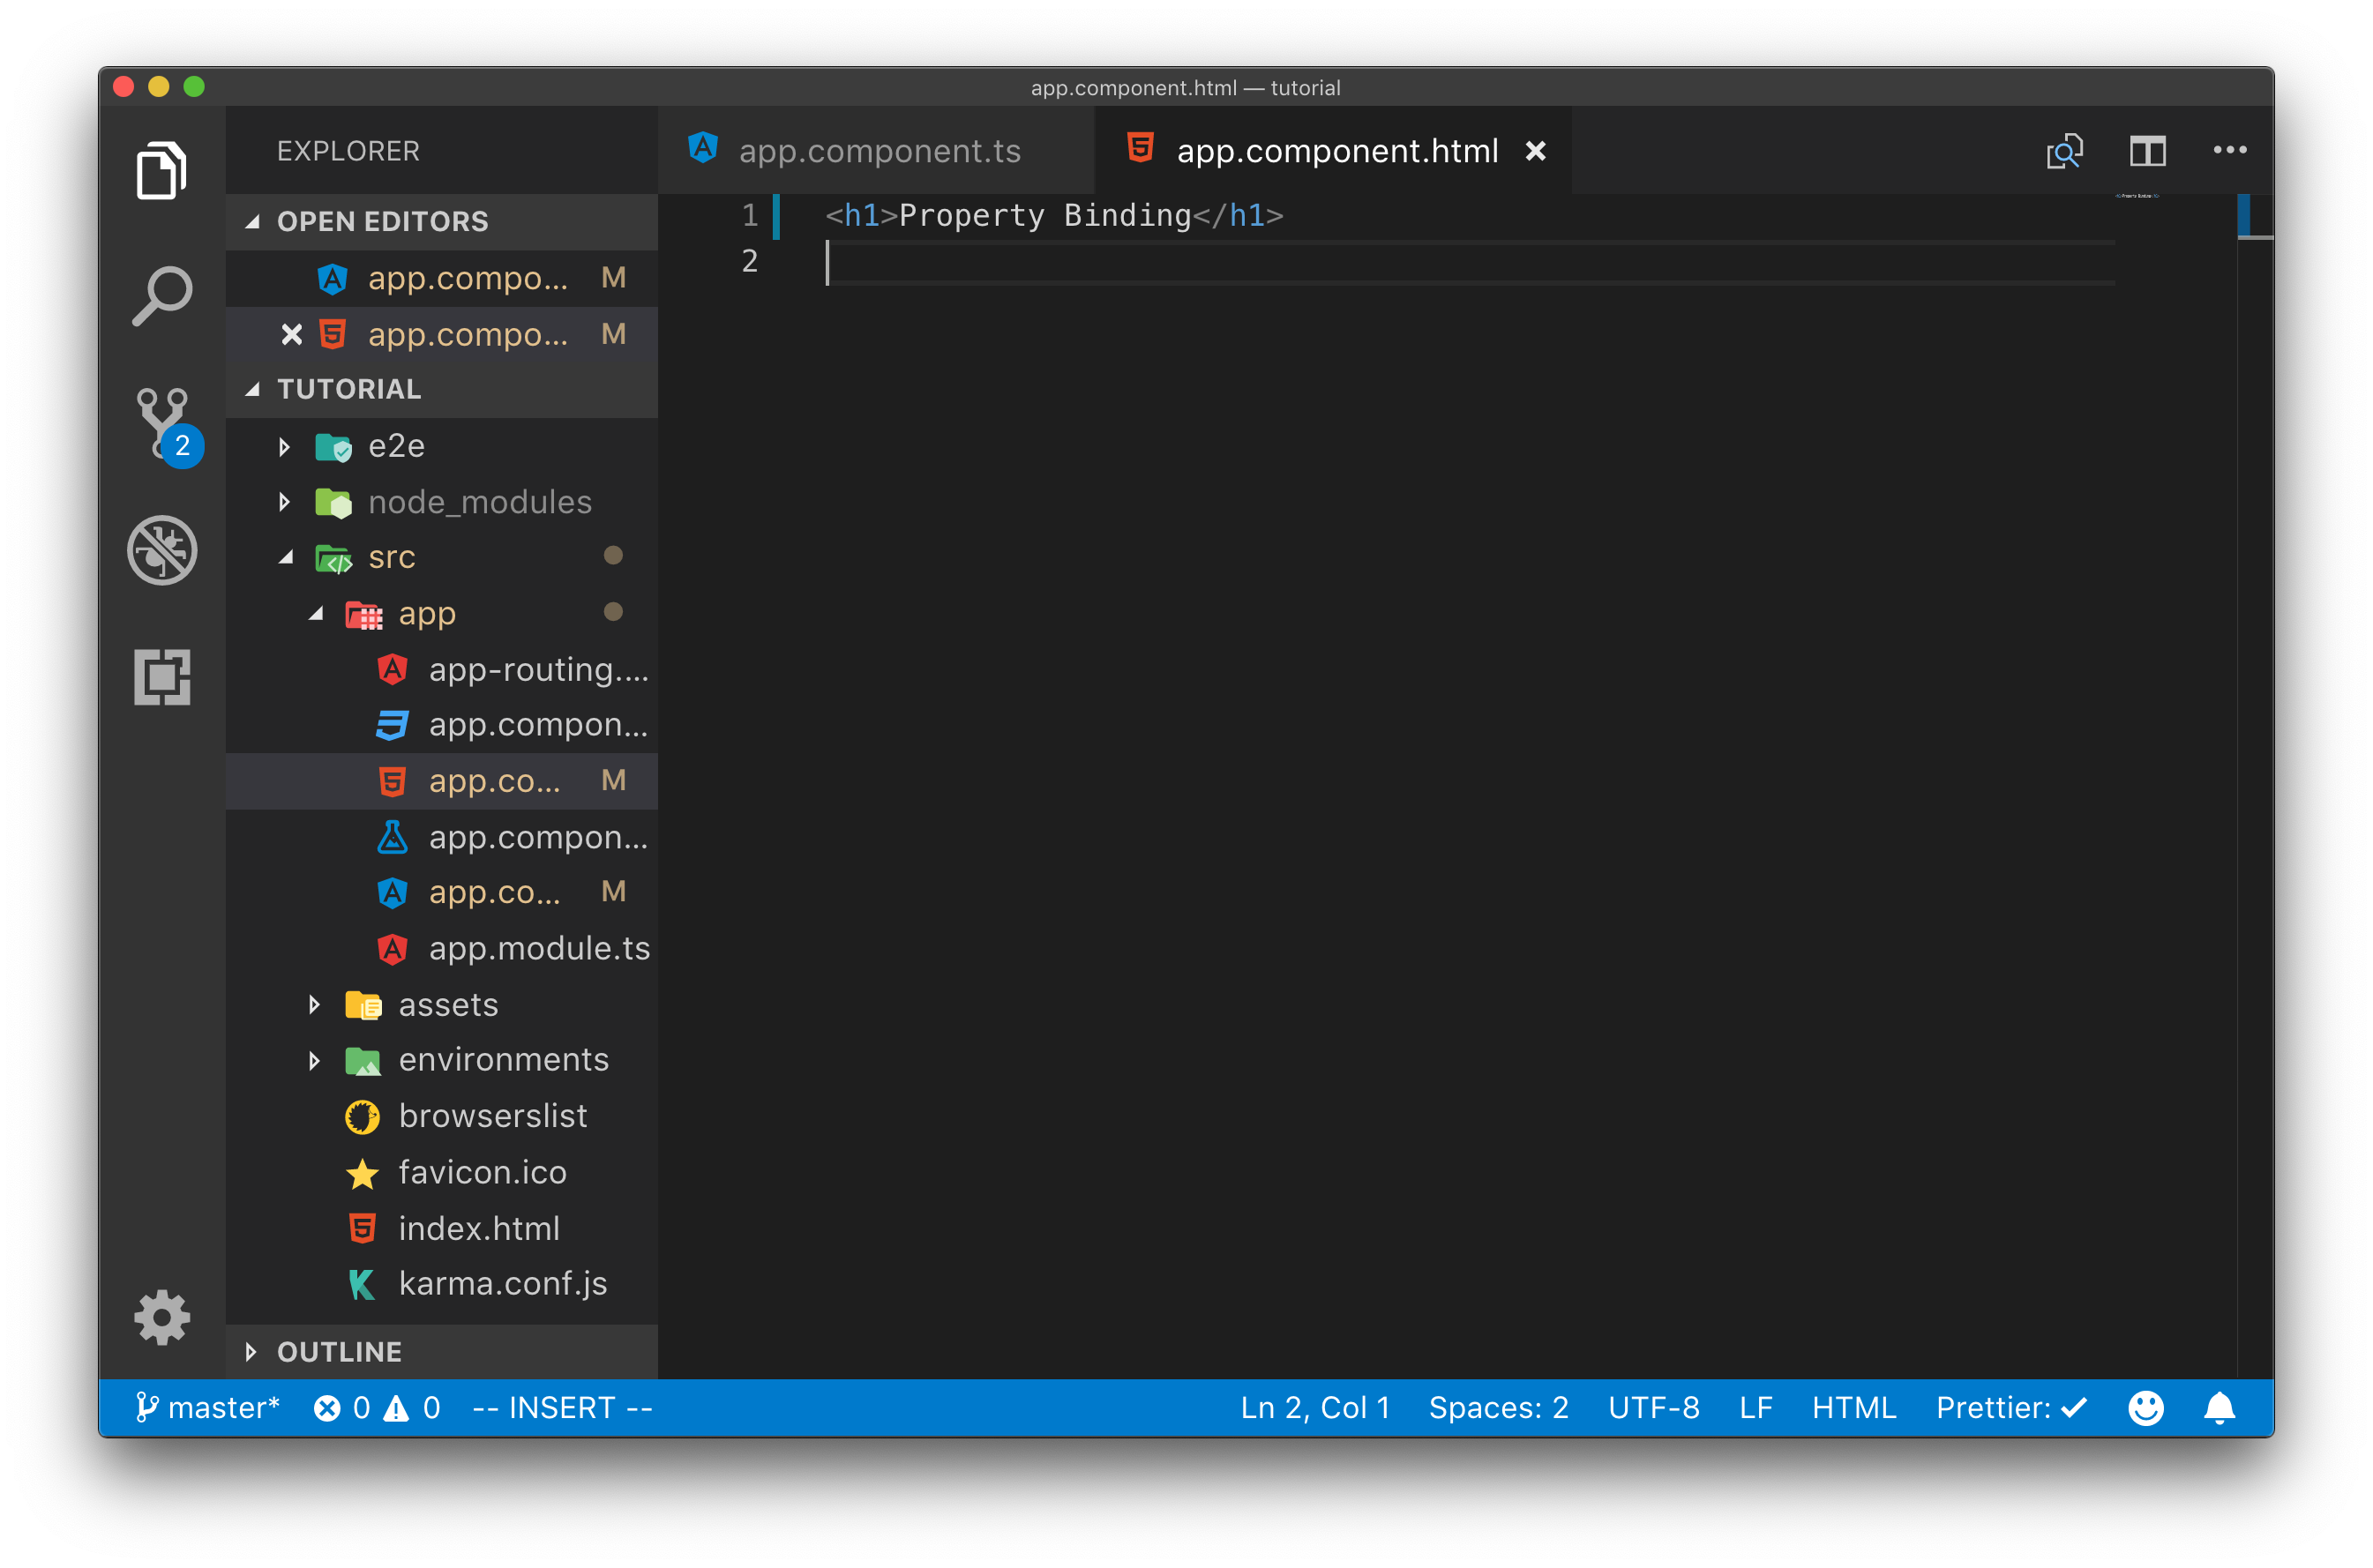This screenshot has width=2373, height=1568.
Task: Collapse the src folder
Action: click(x=442, y=557)
